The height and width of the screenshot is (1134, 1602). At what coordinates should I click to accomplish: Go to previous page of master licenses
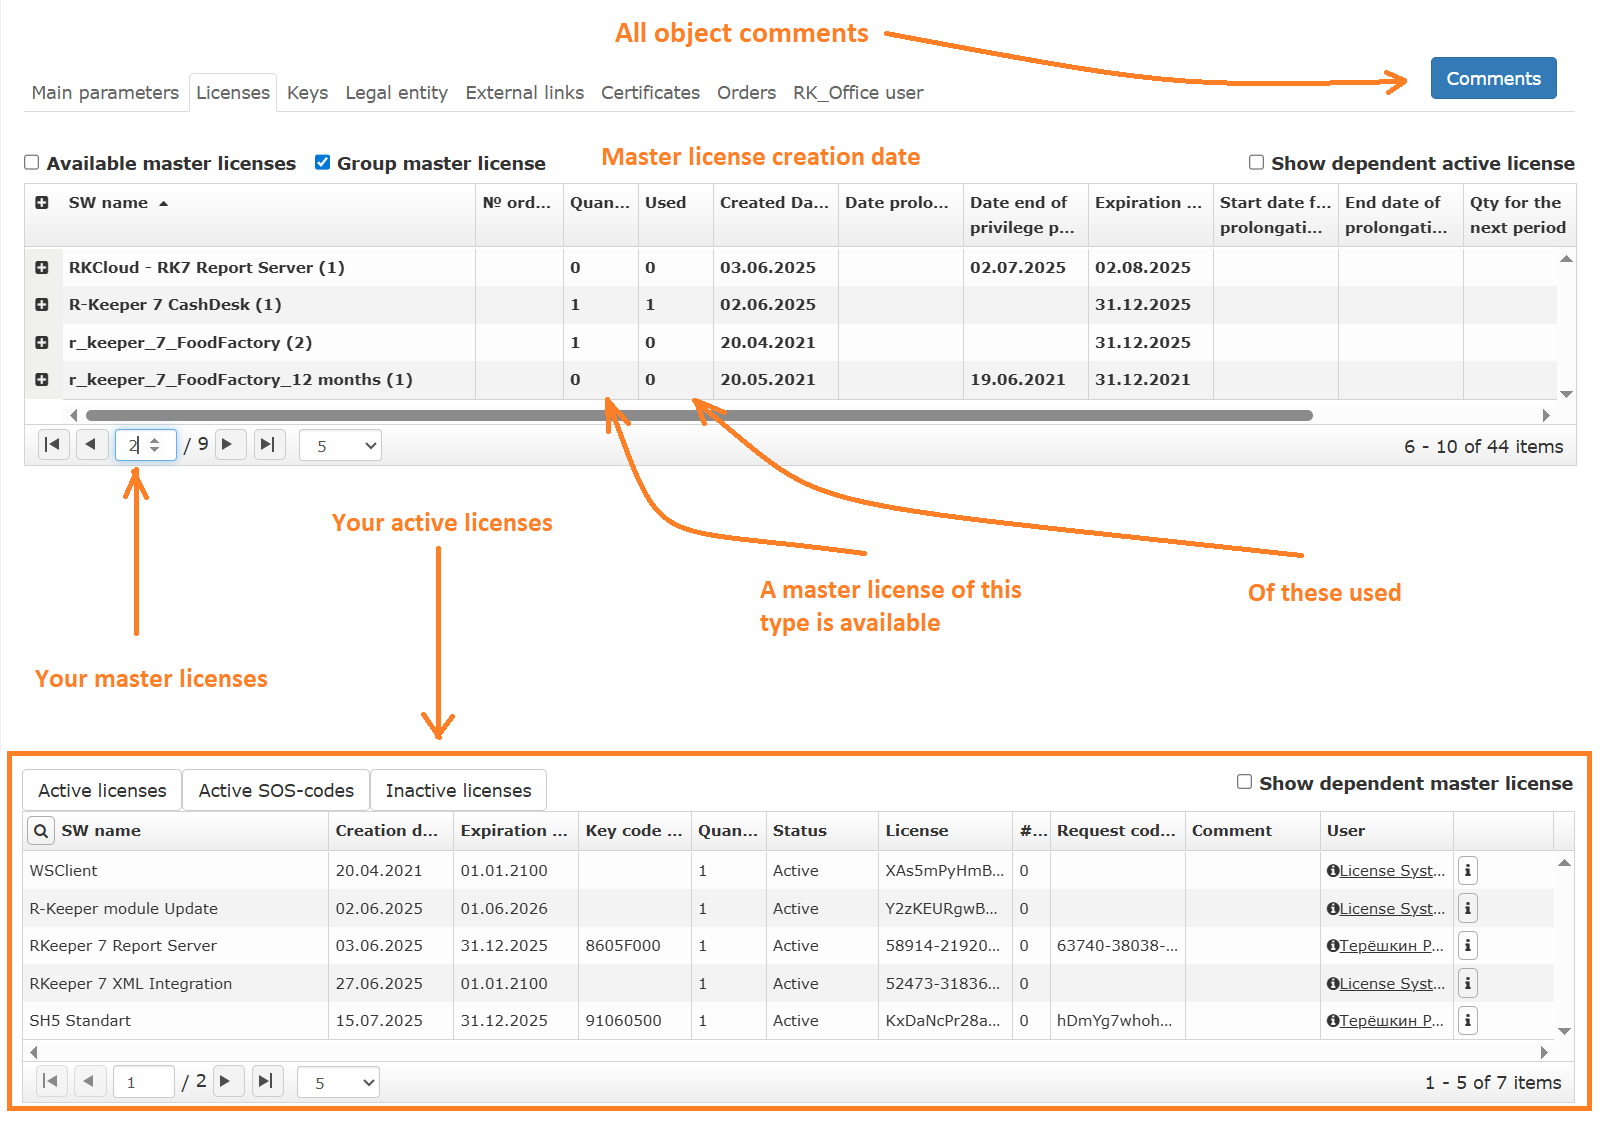[x=91, y=445]
